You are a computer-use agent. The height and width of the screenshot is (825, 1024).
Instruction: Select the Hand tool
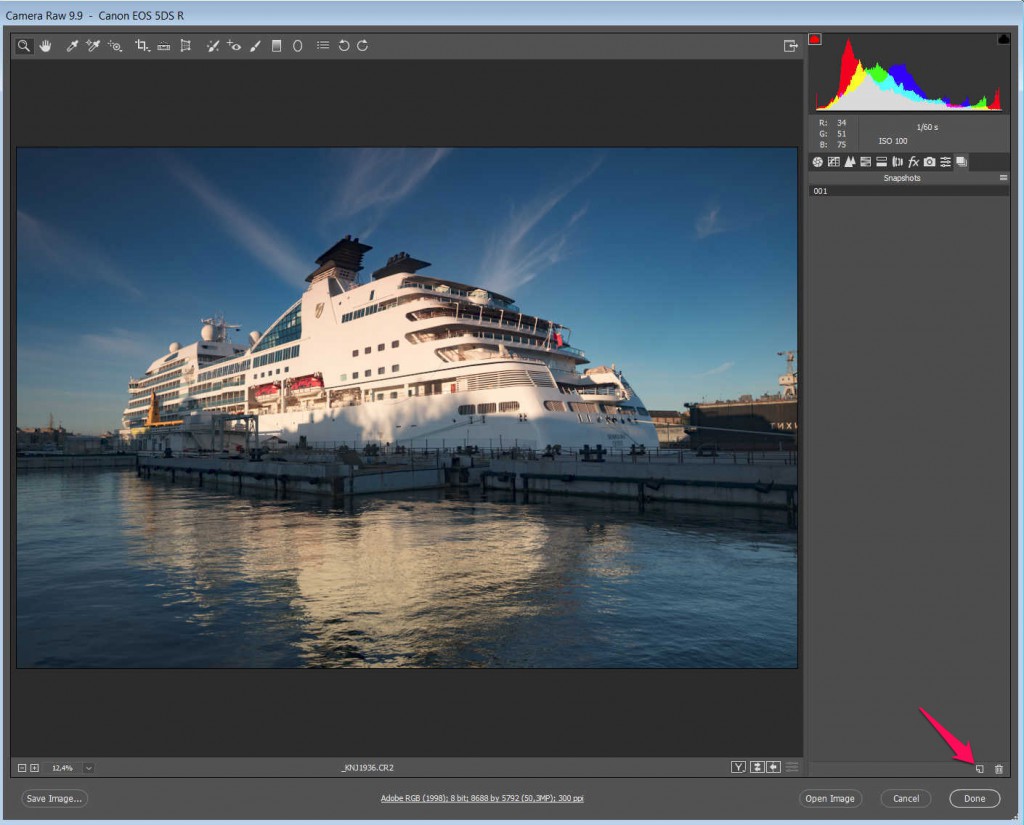pyautogui.click(x=45, y=46)
